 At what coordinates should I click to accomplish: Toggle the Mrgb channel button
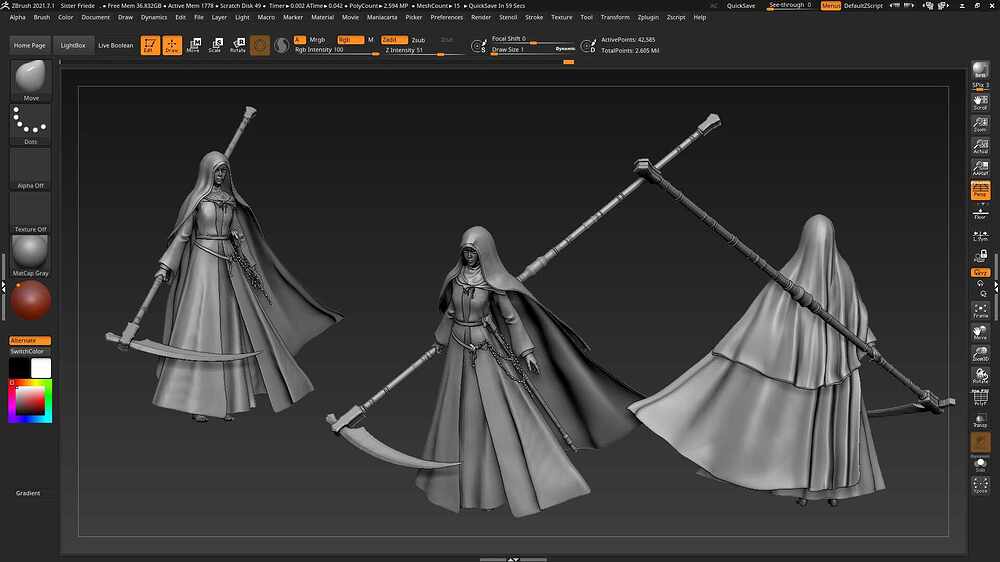click(317, 40)
